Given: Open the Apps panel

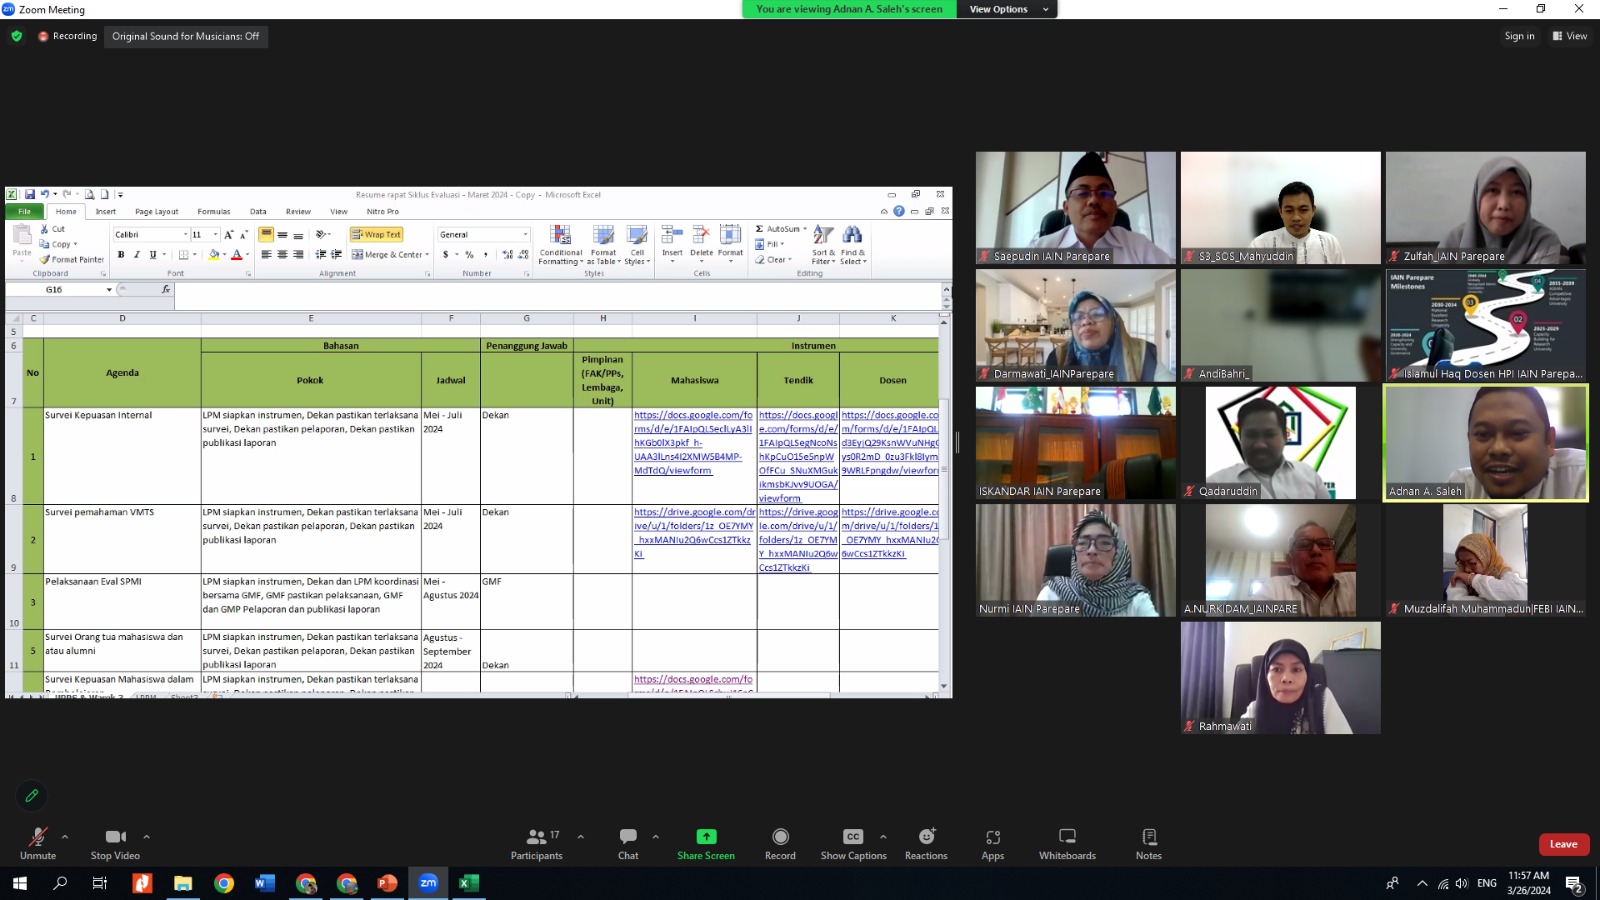Looking at the screenshot, I should pyautogui.click(x=992, y=843).
